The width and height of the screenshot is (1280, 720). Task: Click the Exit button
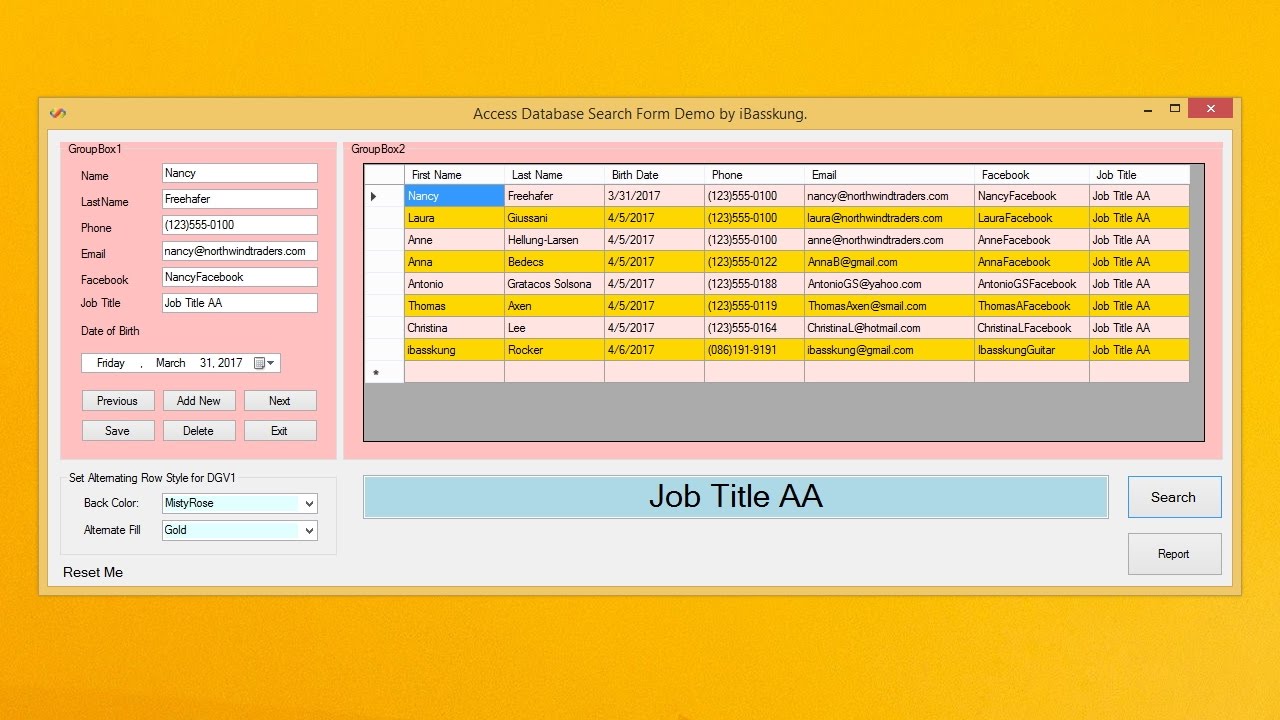click(280, 431)
